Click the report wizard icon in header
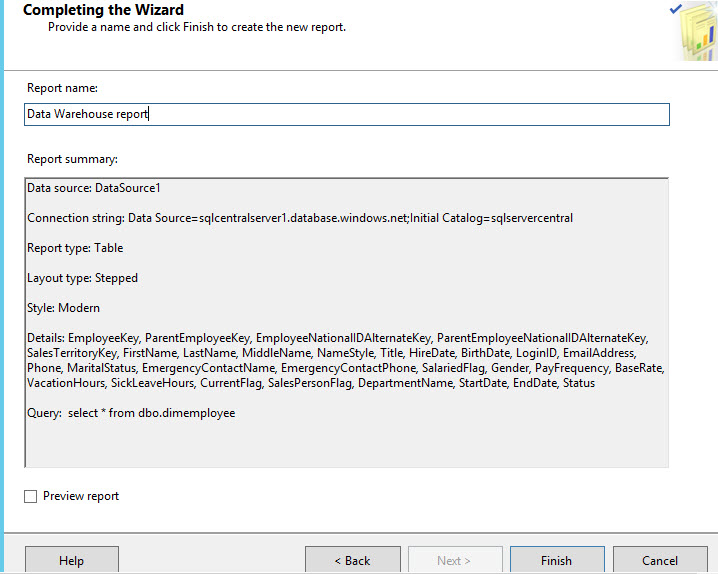This screenshot has width=718, height=574. 692,30
